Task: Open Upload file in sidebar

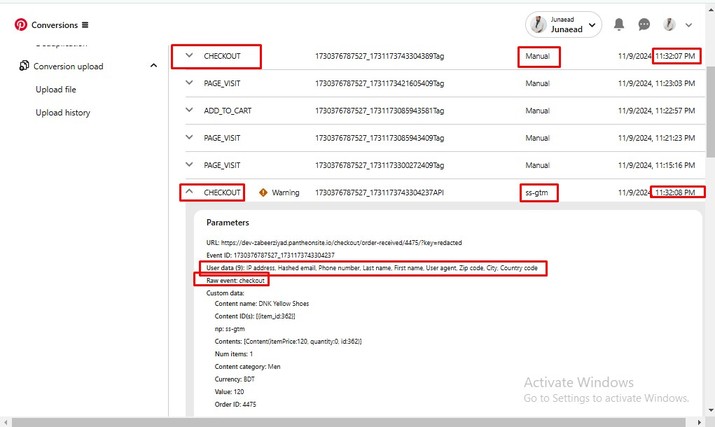Action: [x=56, y=89]
